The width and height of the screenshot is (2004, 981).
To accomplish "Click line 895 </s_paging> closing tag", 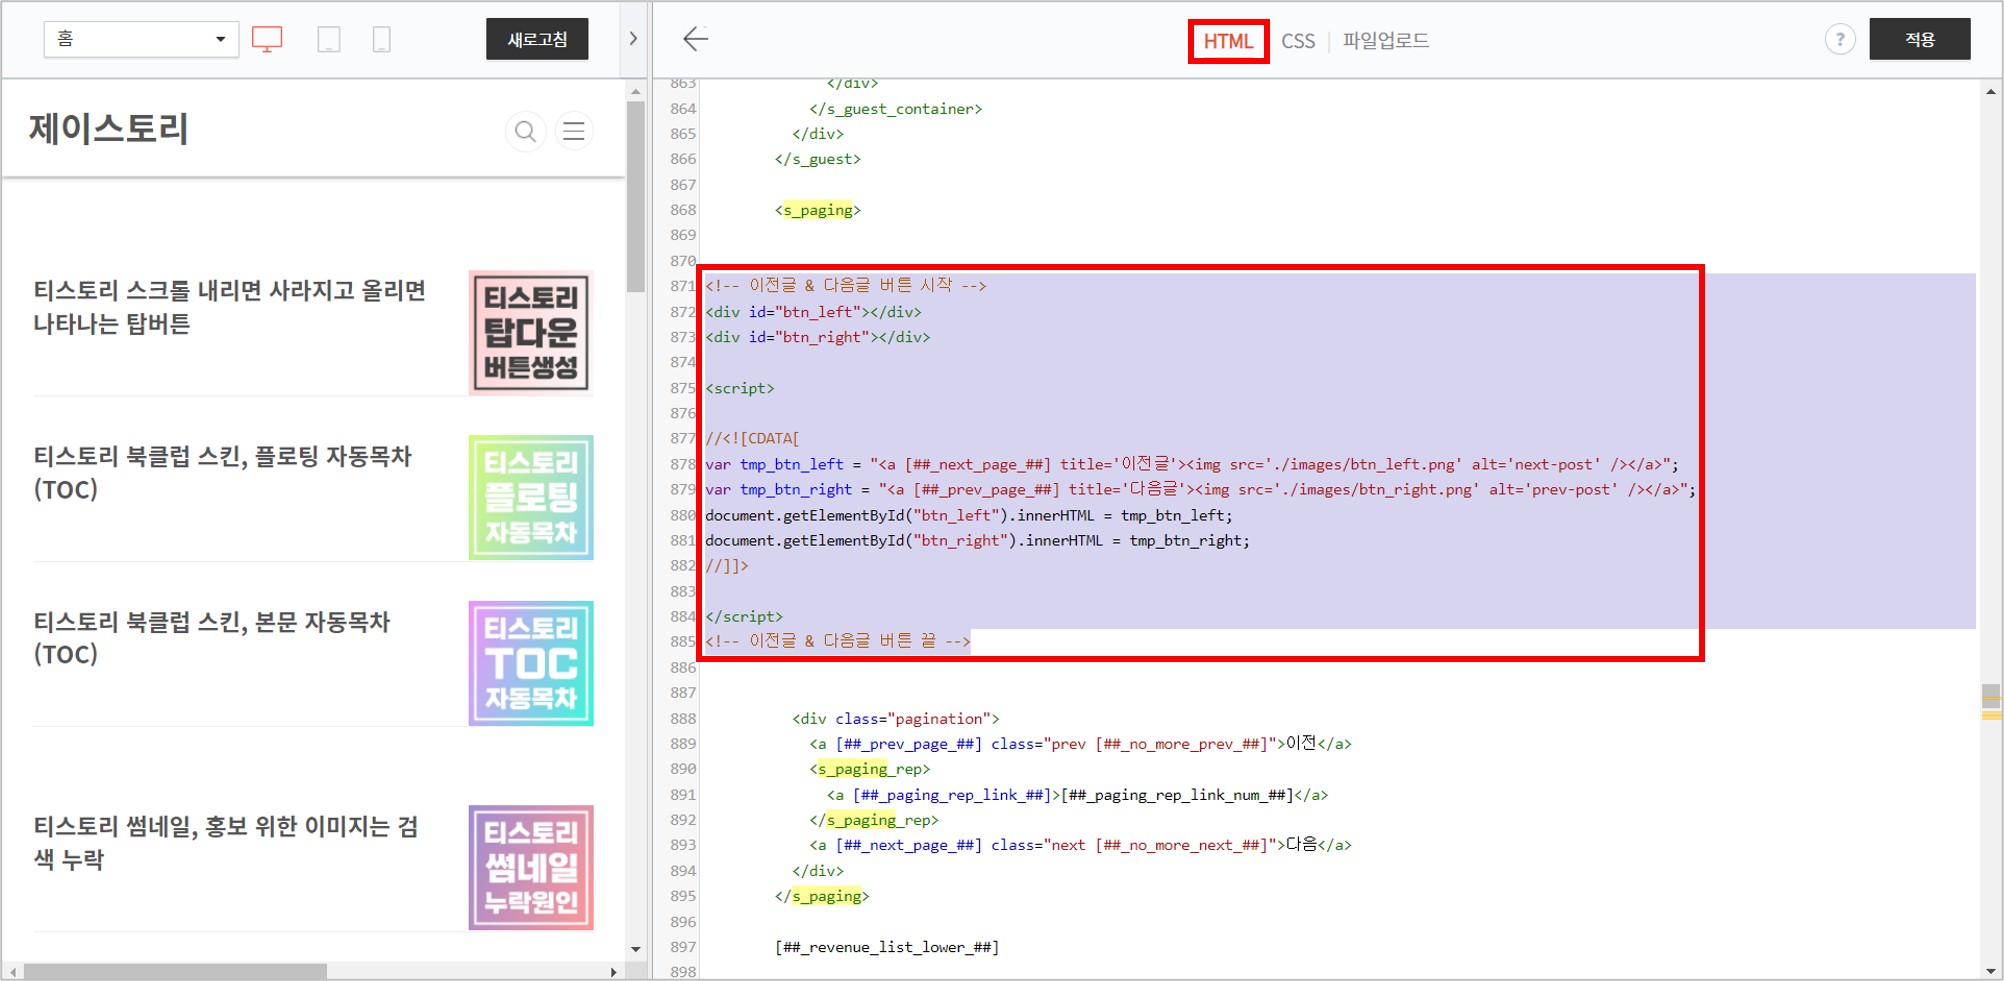I will [x=821, y=896].
